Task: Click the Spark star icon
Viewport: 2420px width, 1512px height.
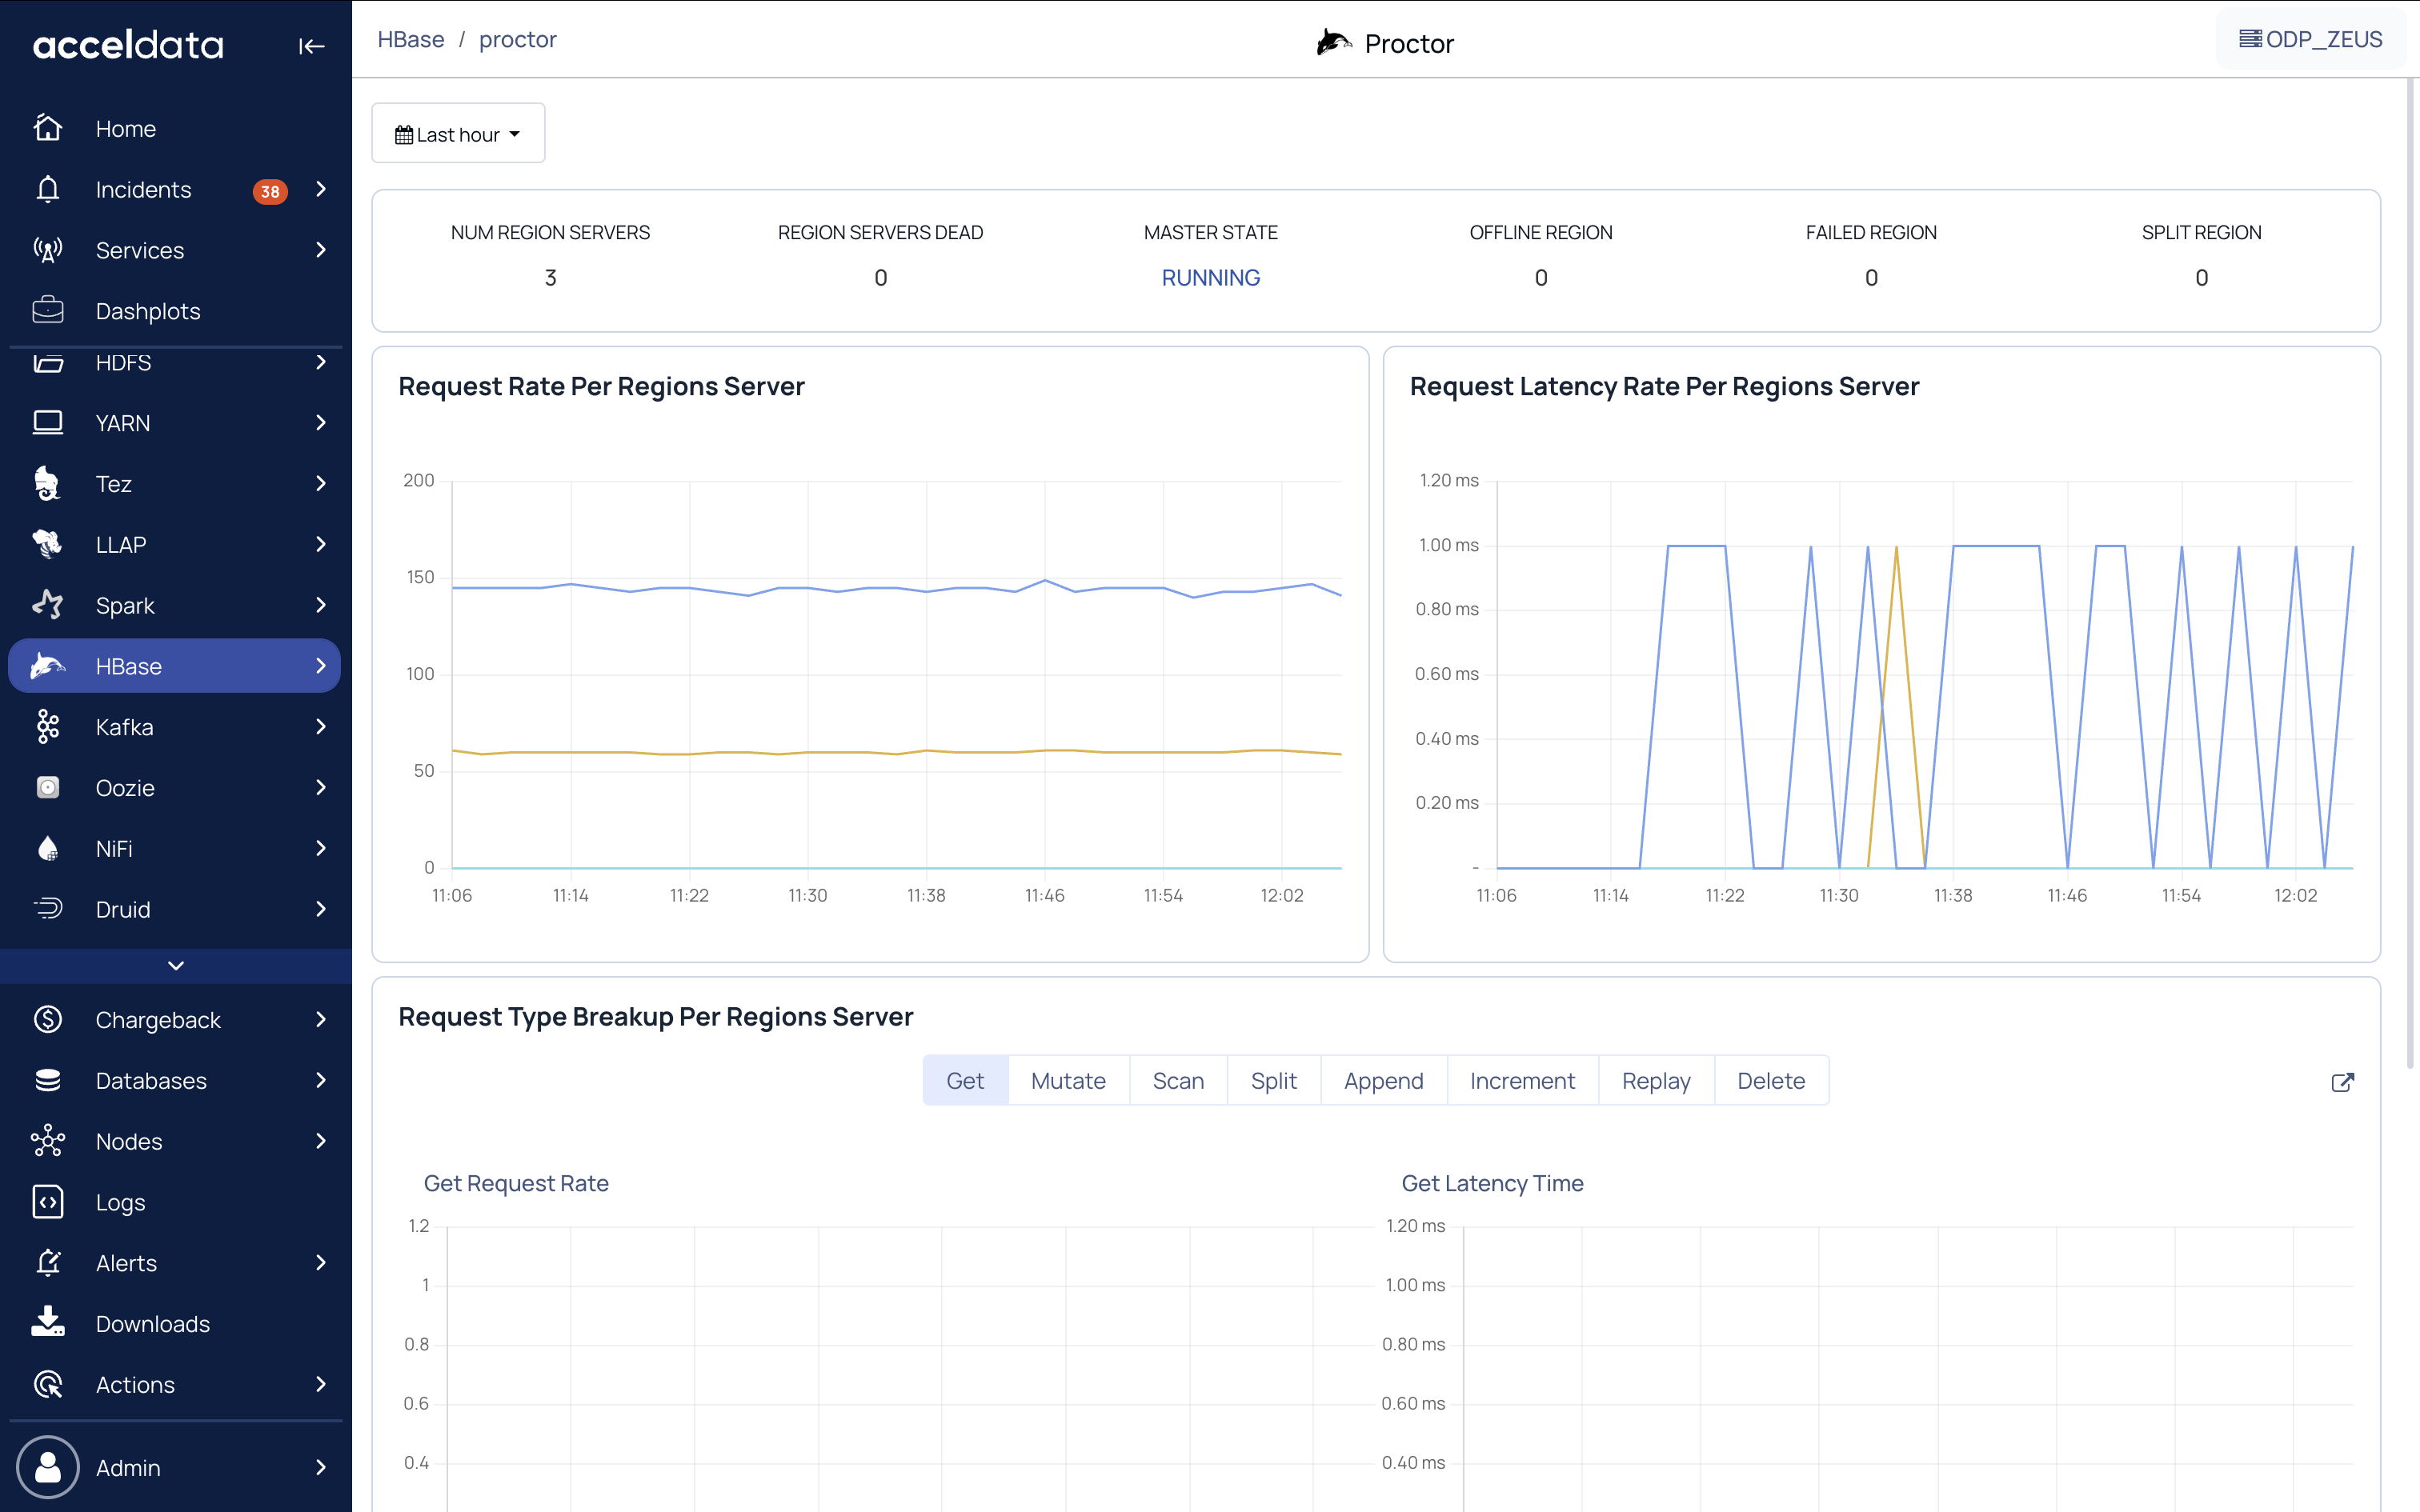Action: coord(48,605)
